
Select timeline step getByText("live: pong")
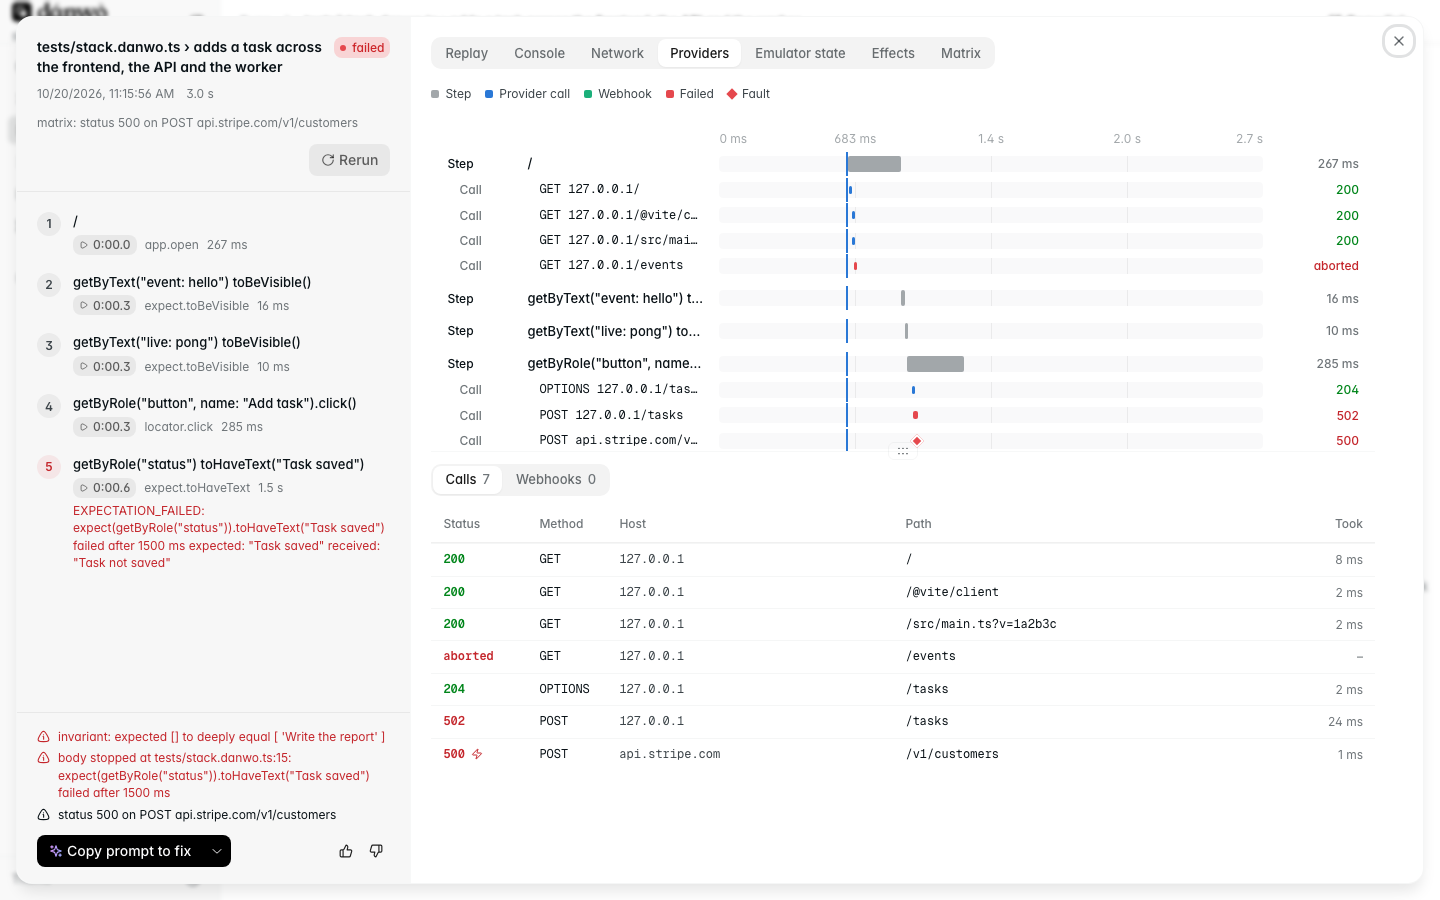pyautogui.click(x=903, y=331)
